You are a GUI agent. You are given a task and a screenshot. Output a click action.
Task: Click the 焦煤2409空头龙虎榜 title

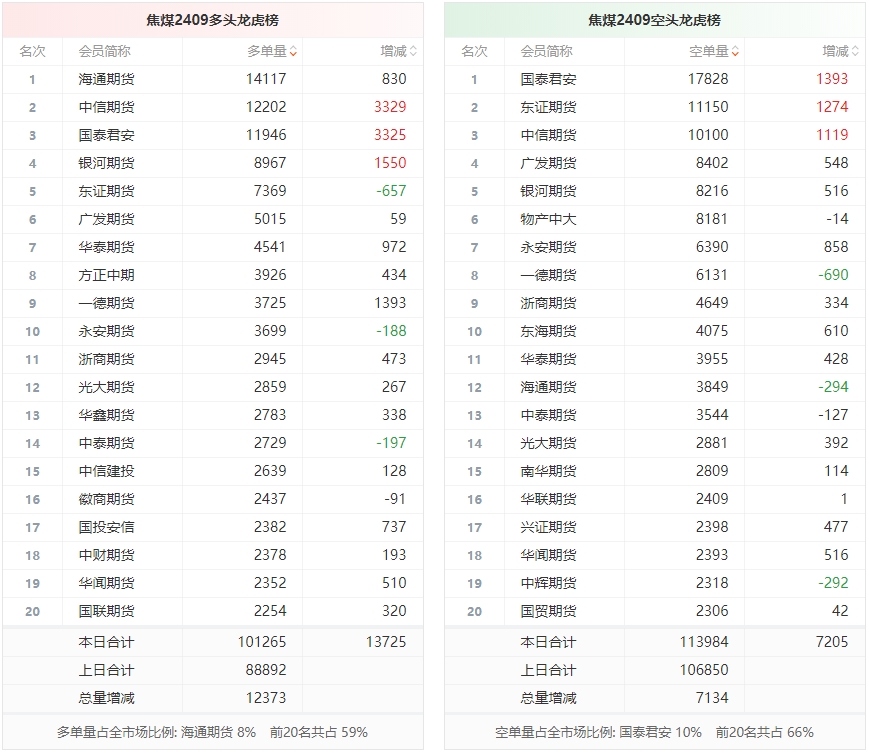tap(654, 21)
